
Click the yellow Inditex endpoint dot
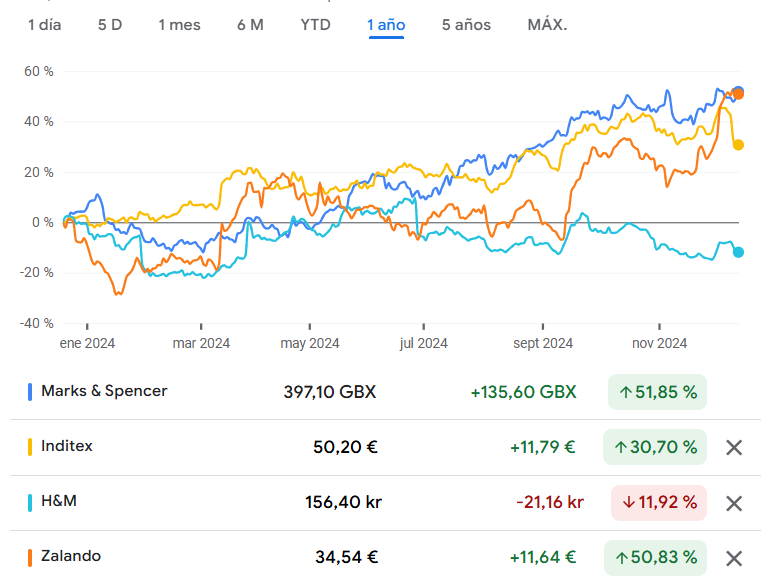click(x=739, y=145)
